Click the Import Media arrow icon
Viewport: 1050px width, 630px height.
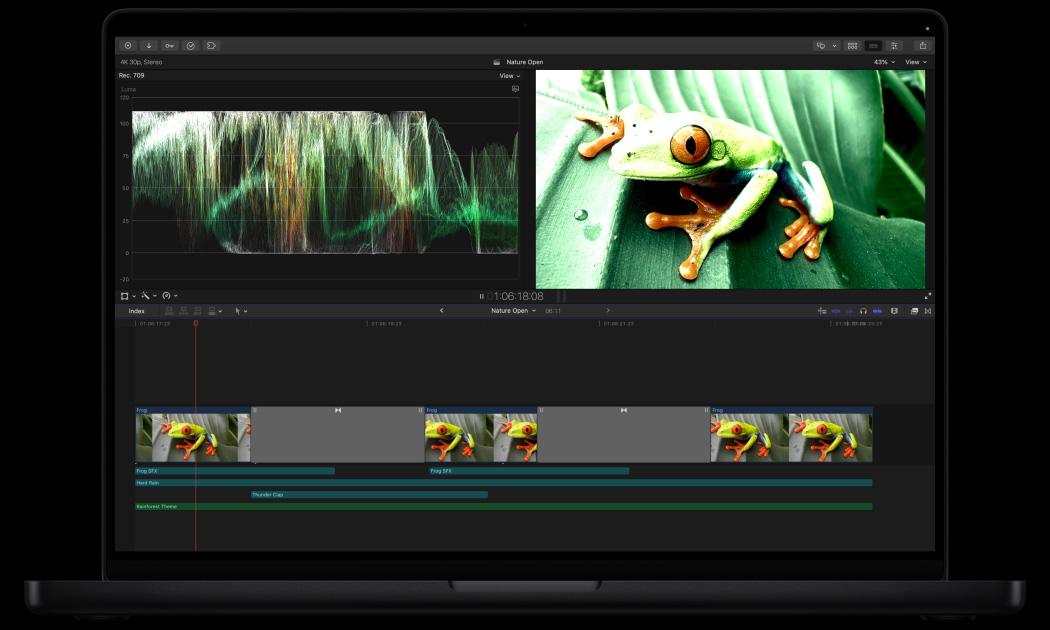pyautogui.click(x=149, y=46)
